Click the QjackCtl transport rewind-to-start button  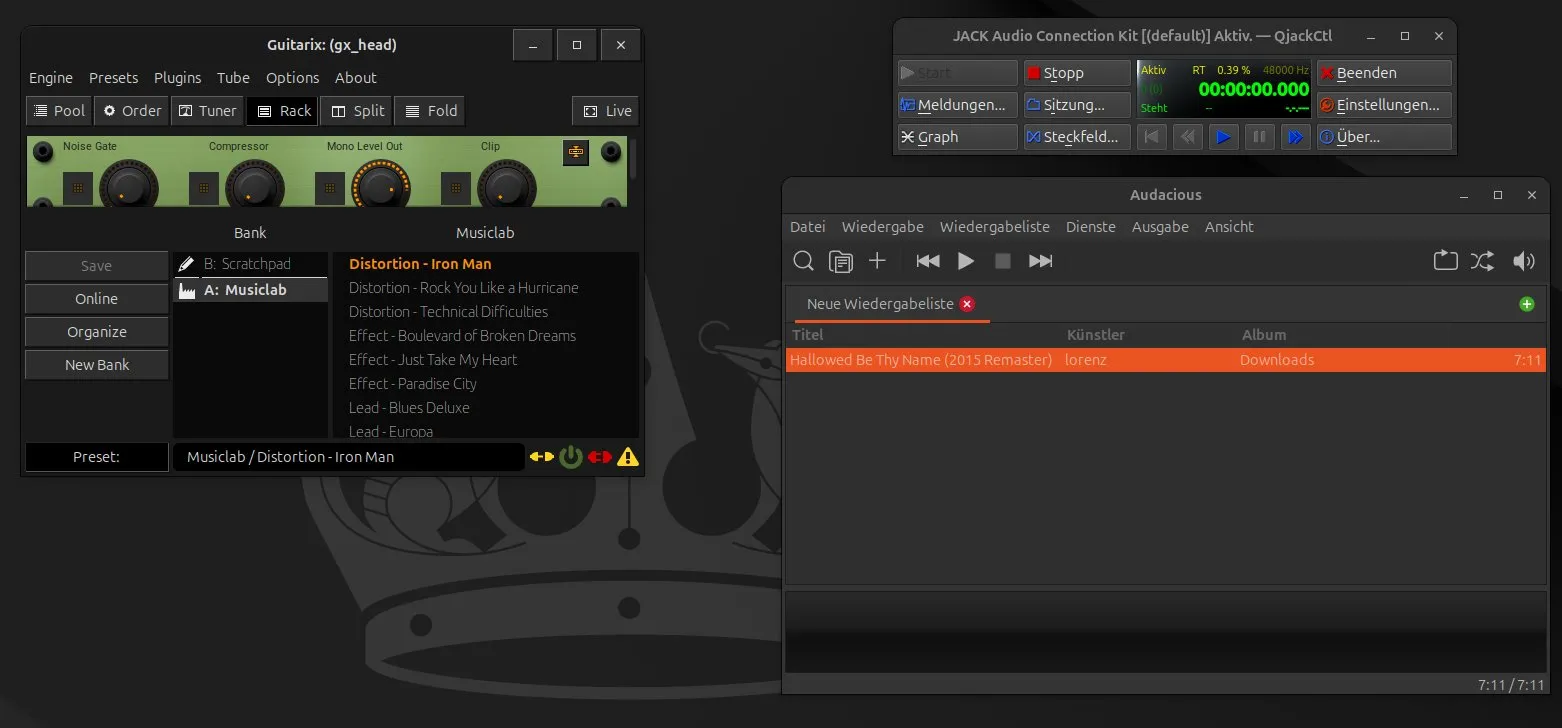(x=1152, y=137)
